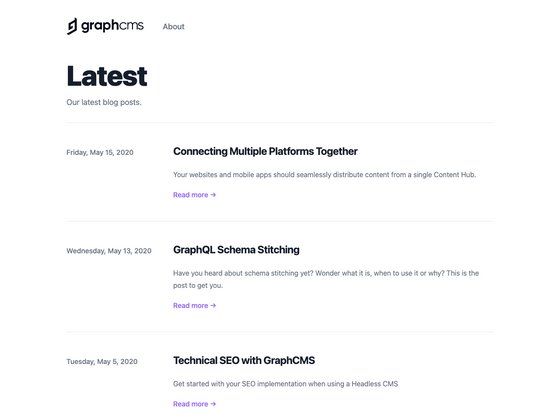Click the Latest page heading
The image size is (560, 420).
point(107,76)
